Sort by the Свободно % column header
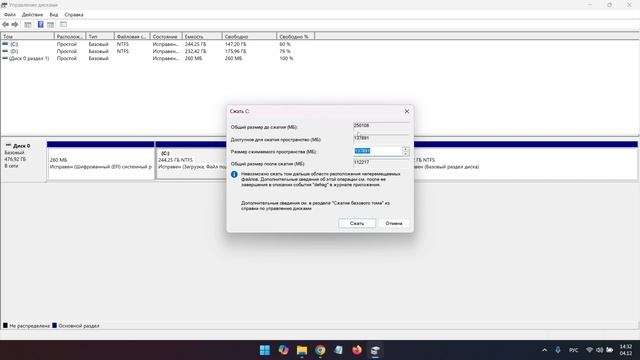This screenshot has height=360, width=640. (296, 36)
